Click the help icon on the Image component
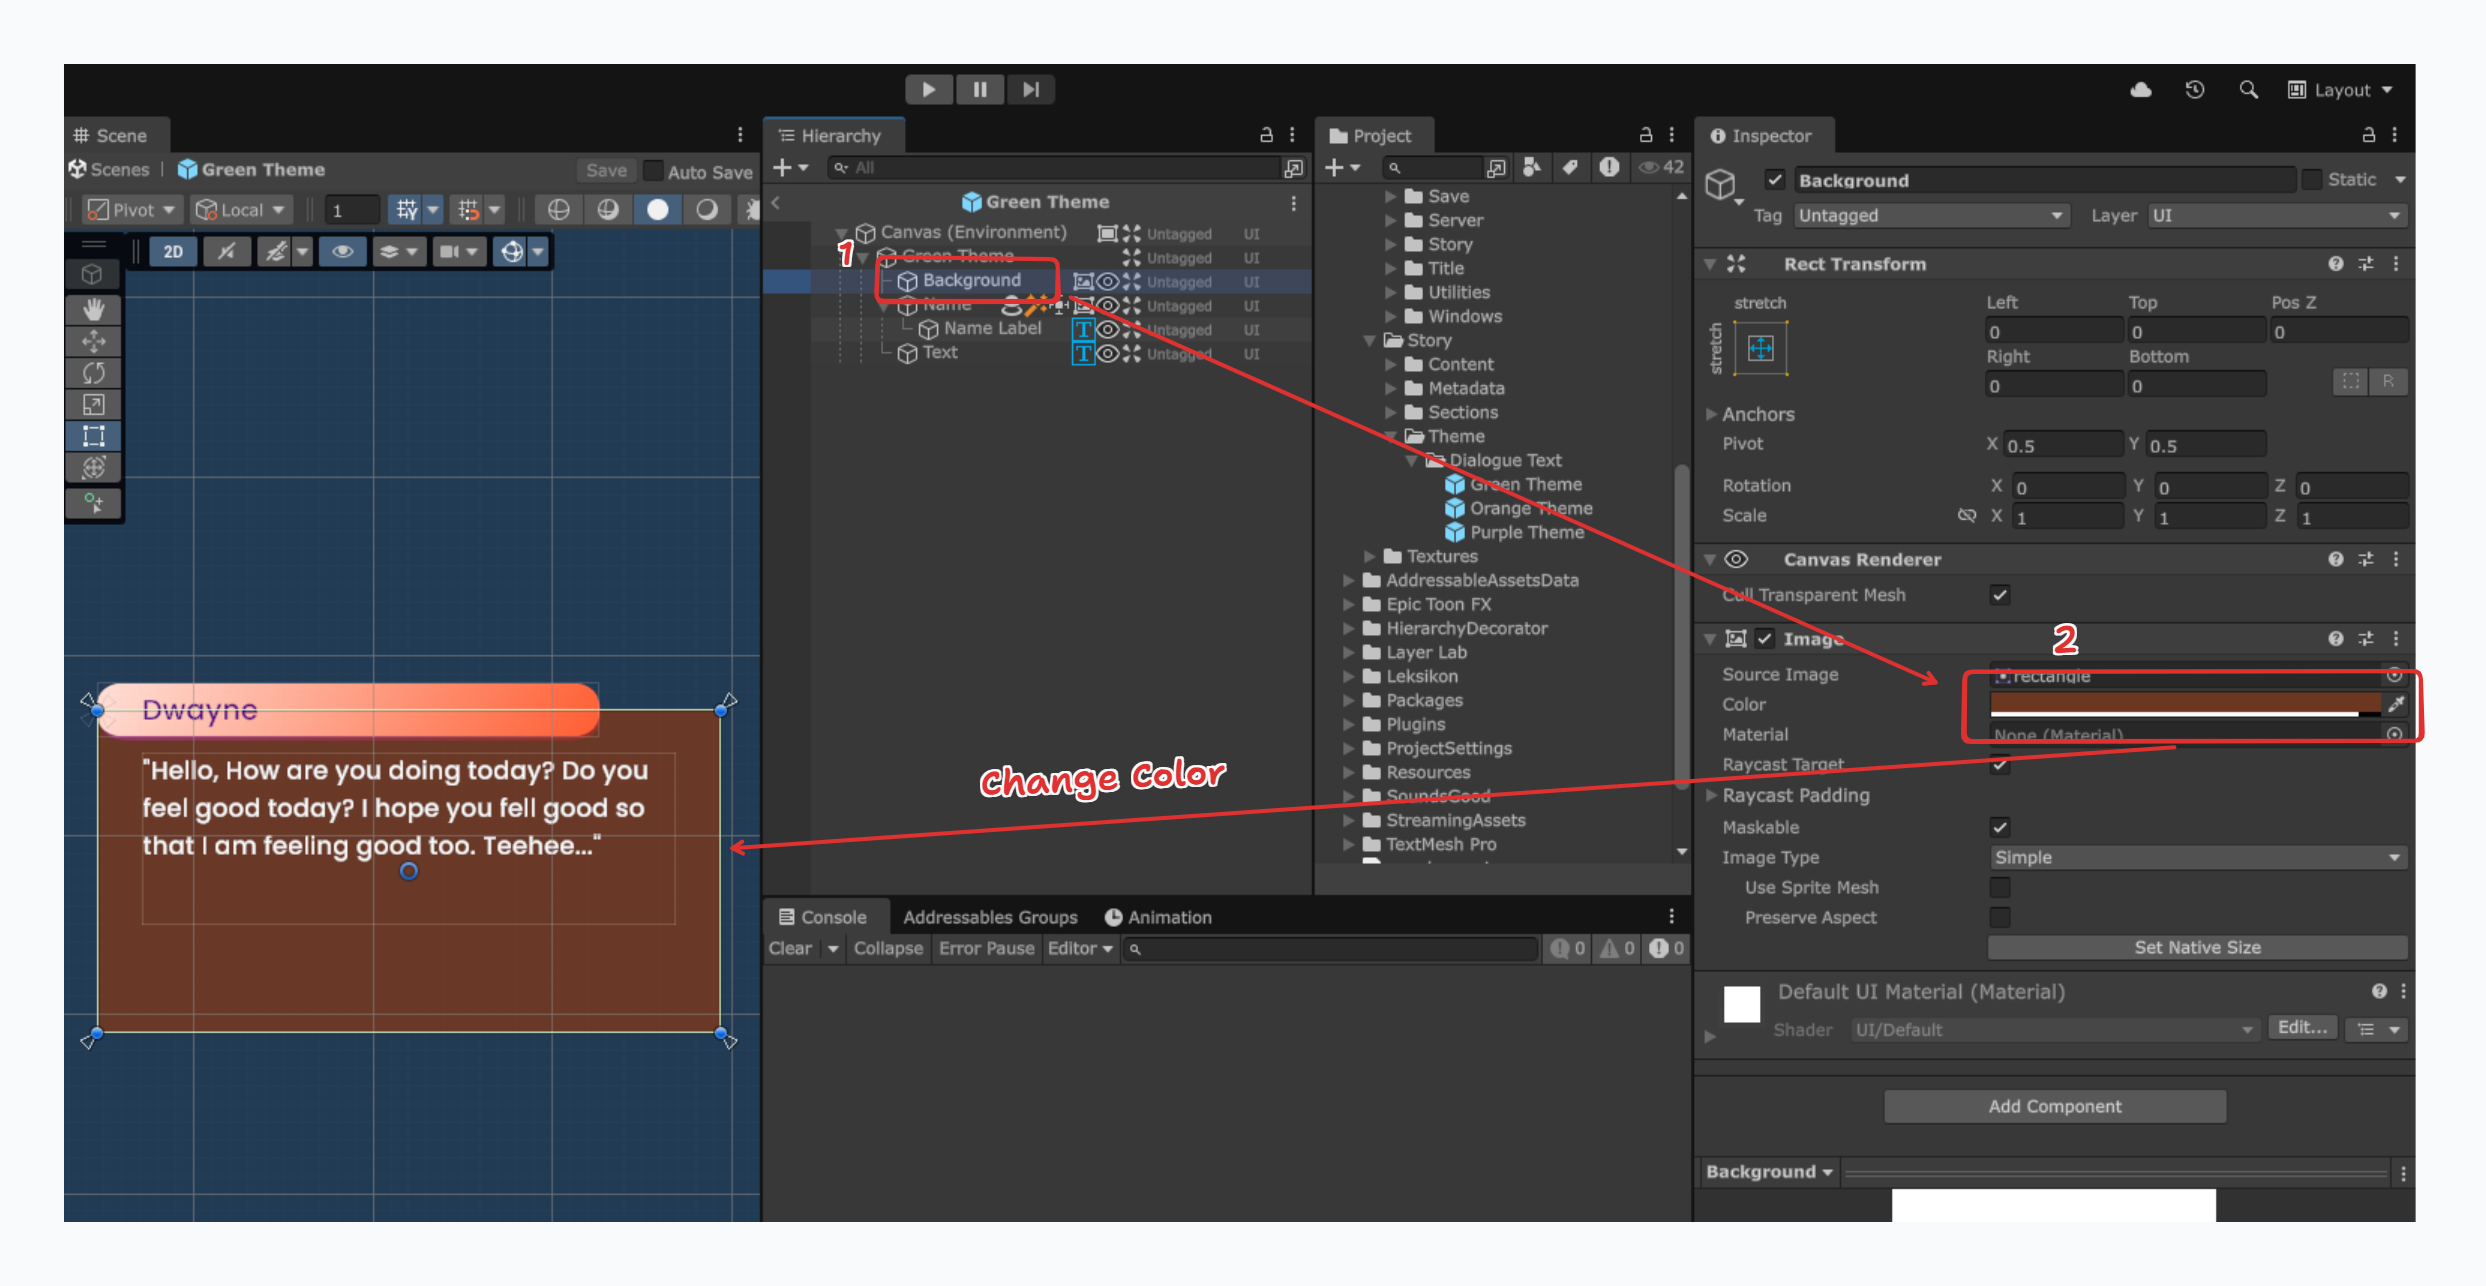 click(2336, 638)
